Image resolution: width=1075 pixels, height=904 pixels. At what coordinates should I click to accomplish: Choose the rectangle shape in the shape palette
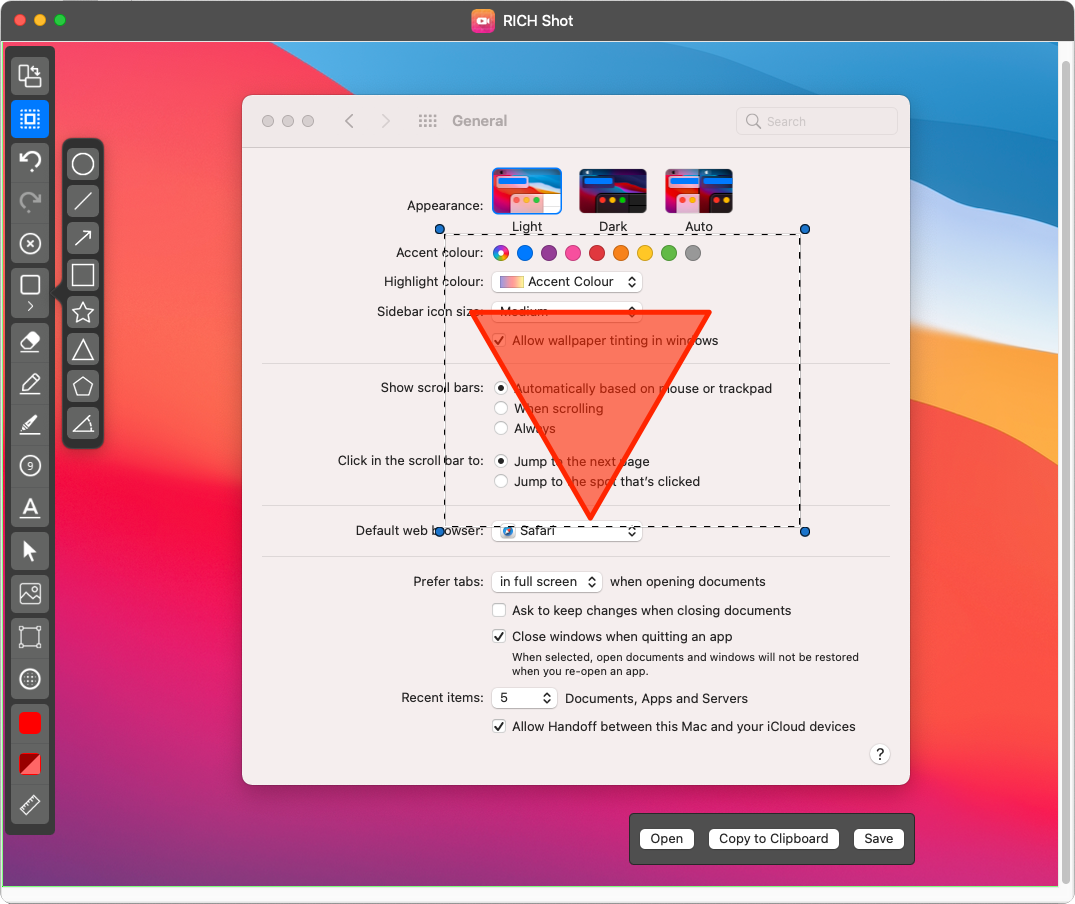(x=83, y=275)
